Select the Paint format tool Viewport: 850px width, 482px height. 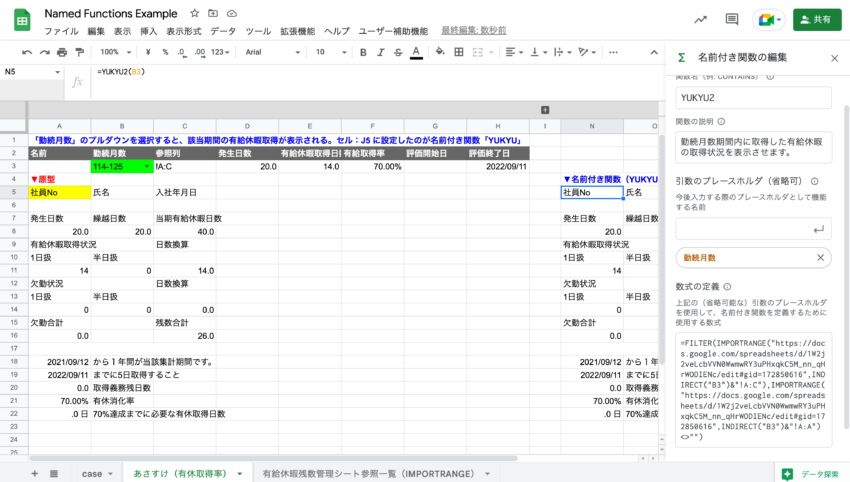click(79, 52)
